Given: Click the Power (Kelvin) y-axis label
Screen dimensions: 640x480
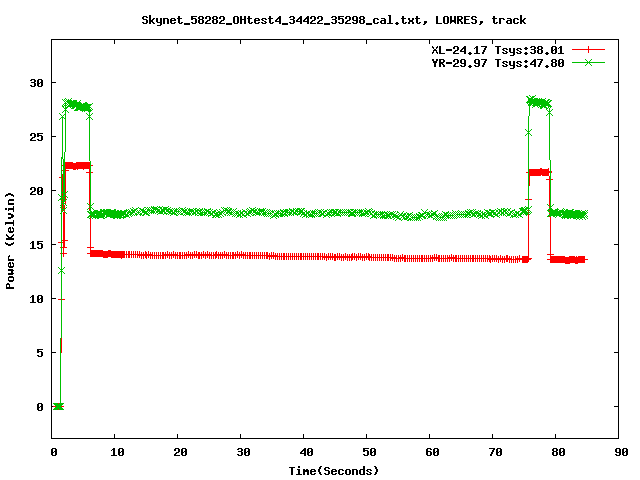Looking at the screenshot, I should click(x=10, y=241).
